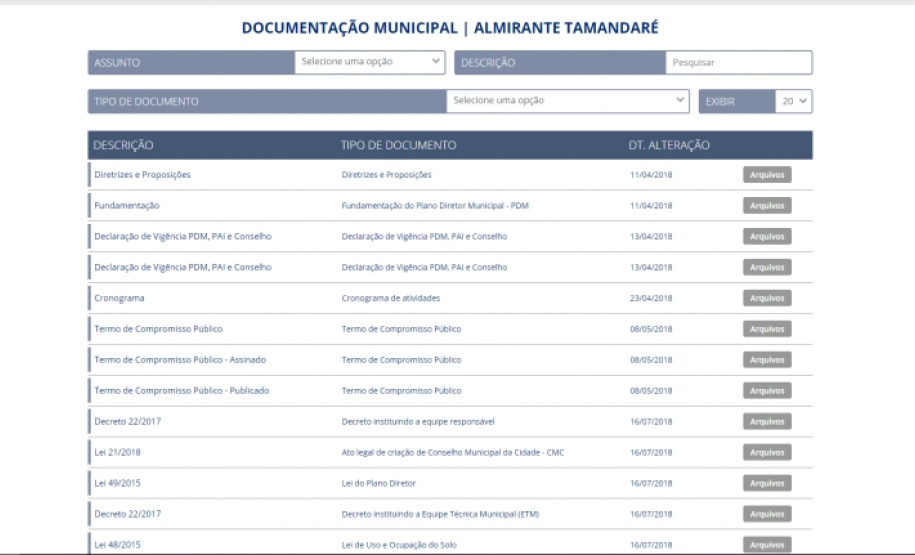Open Arquivos for Lei 49/2015
The height and width of the screenshot is (555, 915).
pos(767,483)
